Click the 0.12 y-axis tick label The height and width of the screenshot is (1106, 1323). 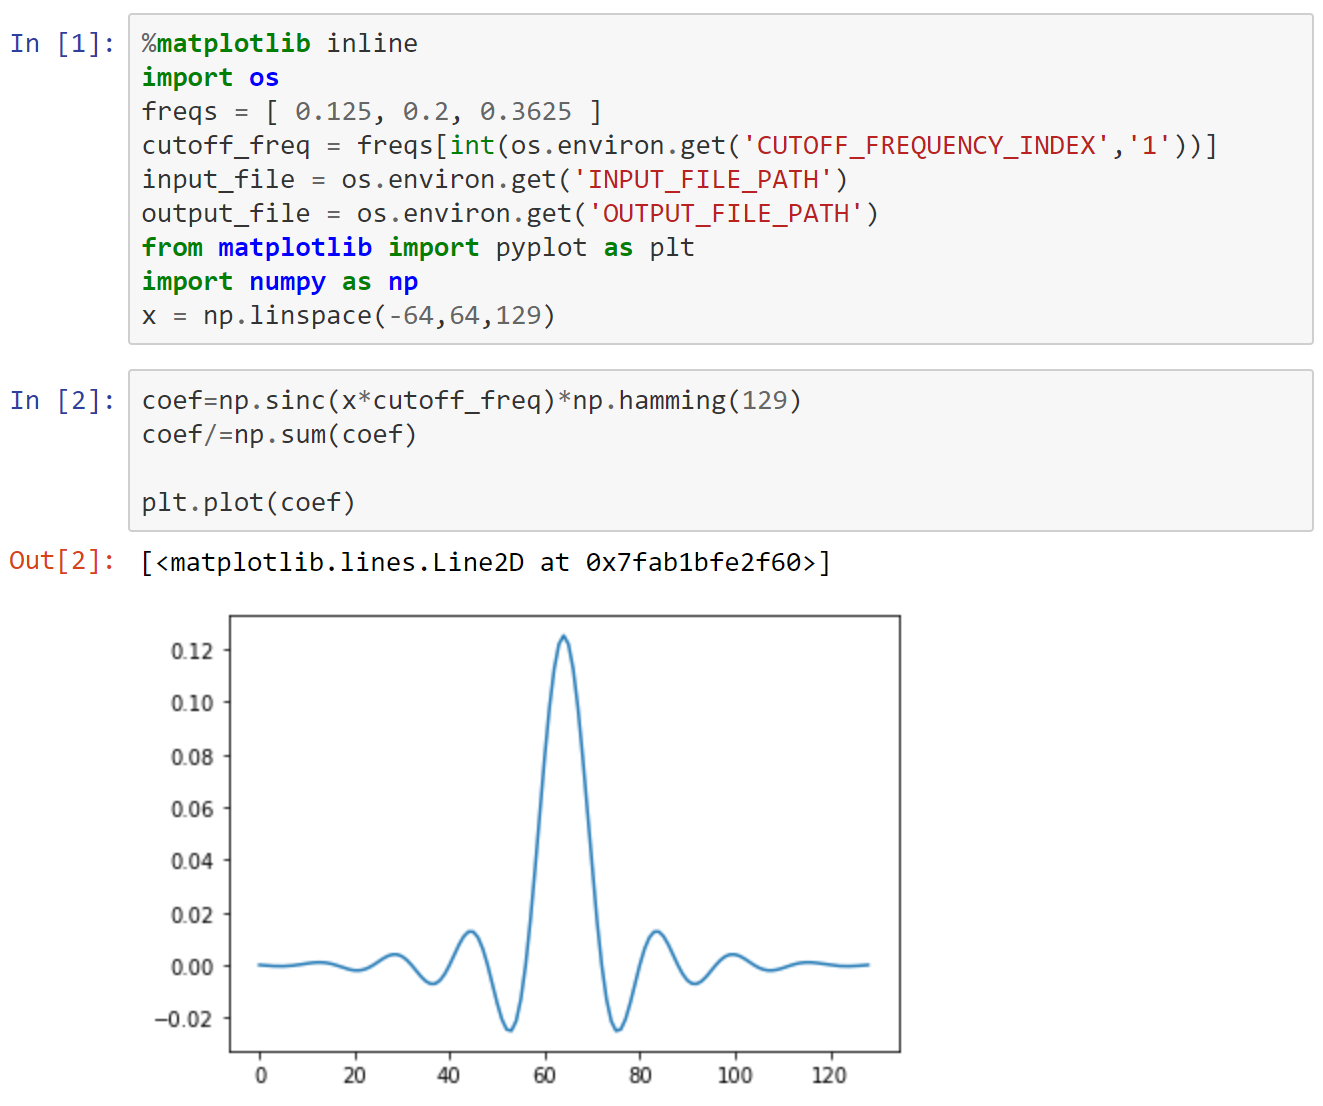point(192,651)
